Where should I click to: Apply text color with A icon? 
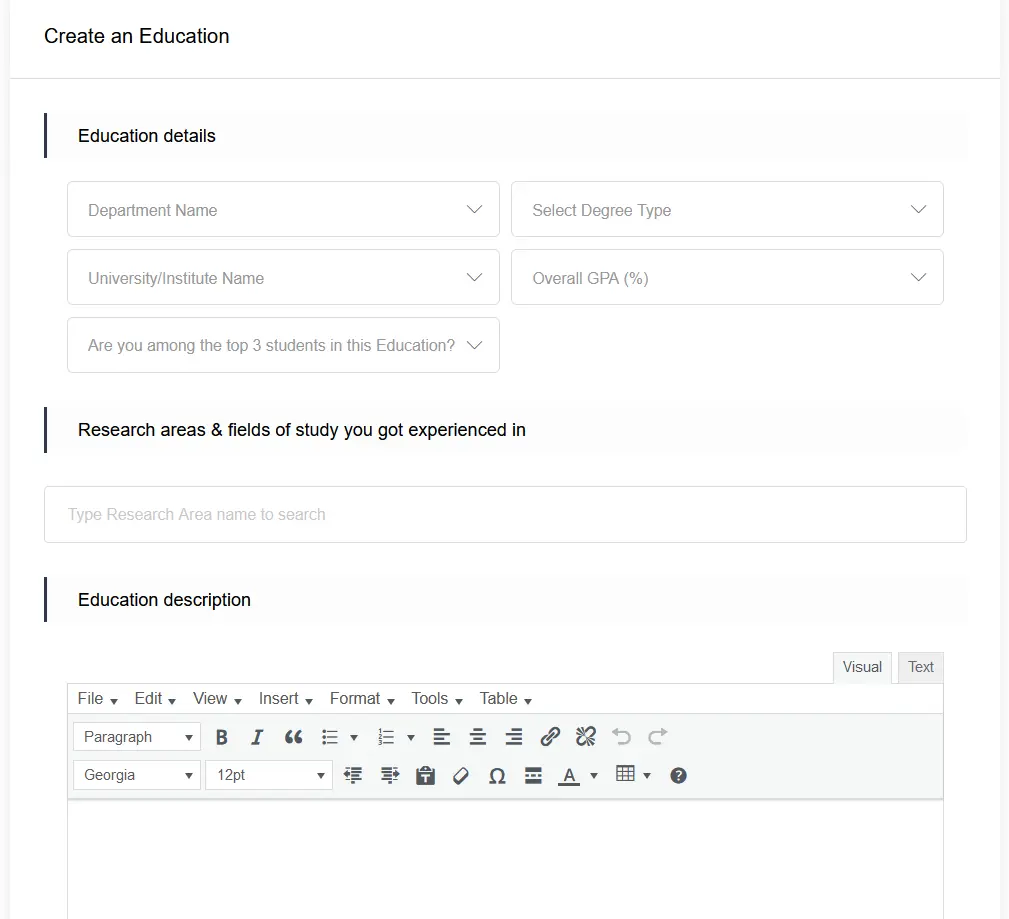pos(569,775)
